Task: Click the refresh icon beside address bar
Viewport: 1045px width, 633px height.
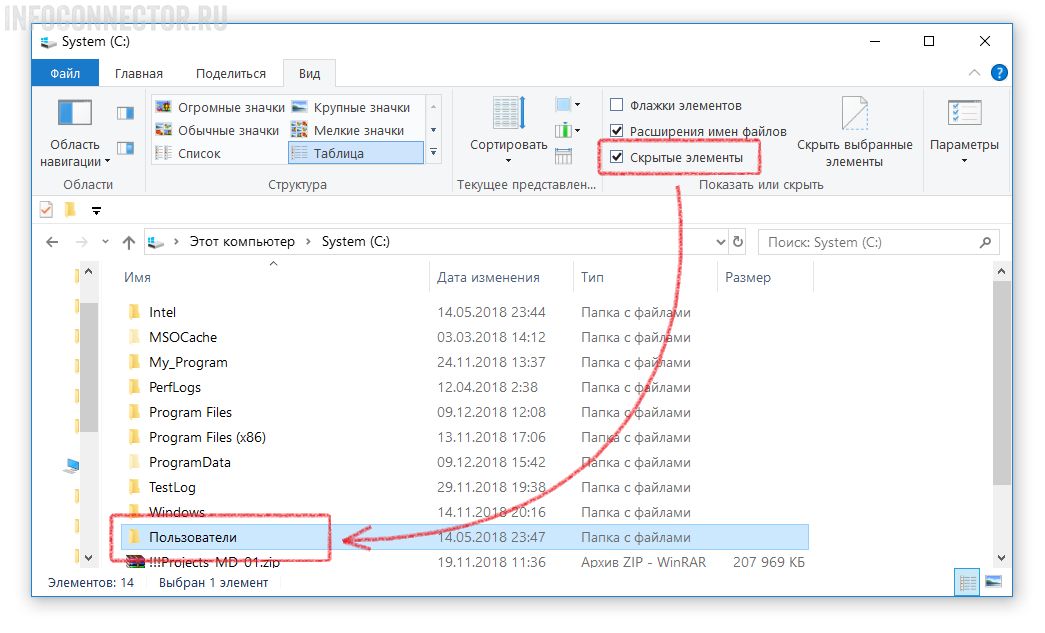Action: coord(738,242)
